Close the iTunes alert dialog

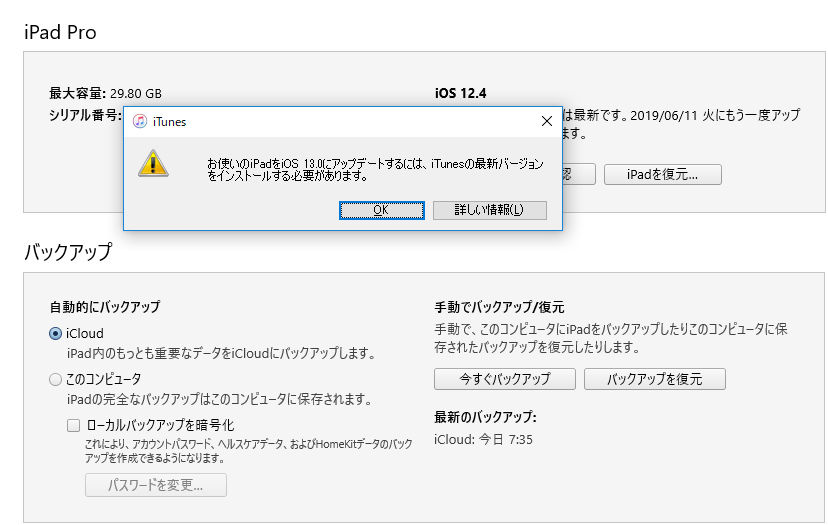pos(547,121)
